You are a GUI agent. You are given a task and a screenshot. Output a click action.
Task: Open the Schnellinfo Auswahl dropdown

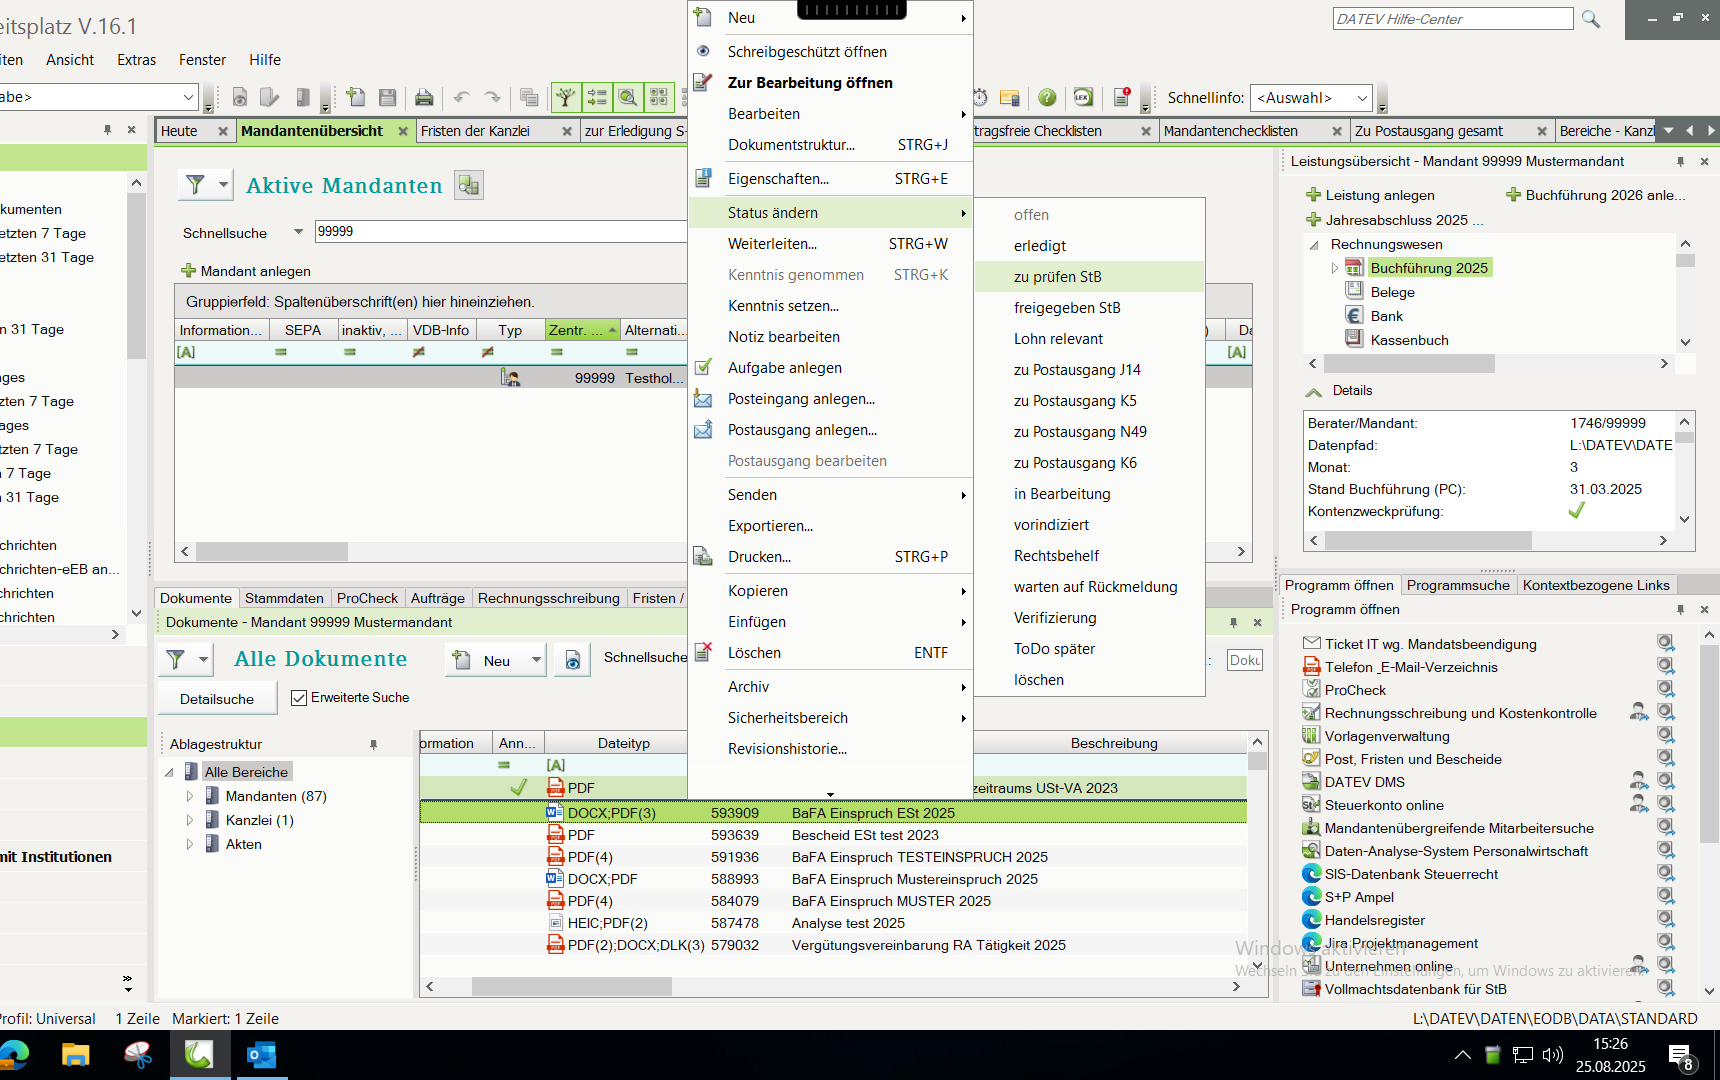click(1362, 98)
